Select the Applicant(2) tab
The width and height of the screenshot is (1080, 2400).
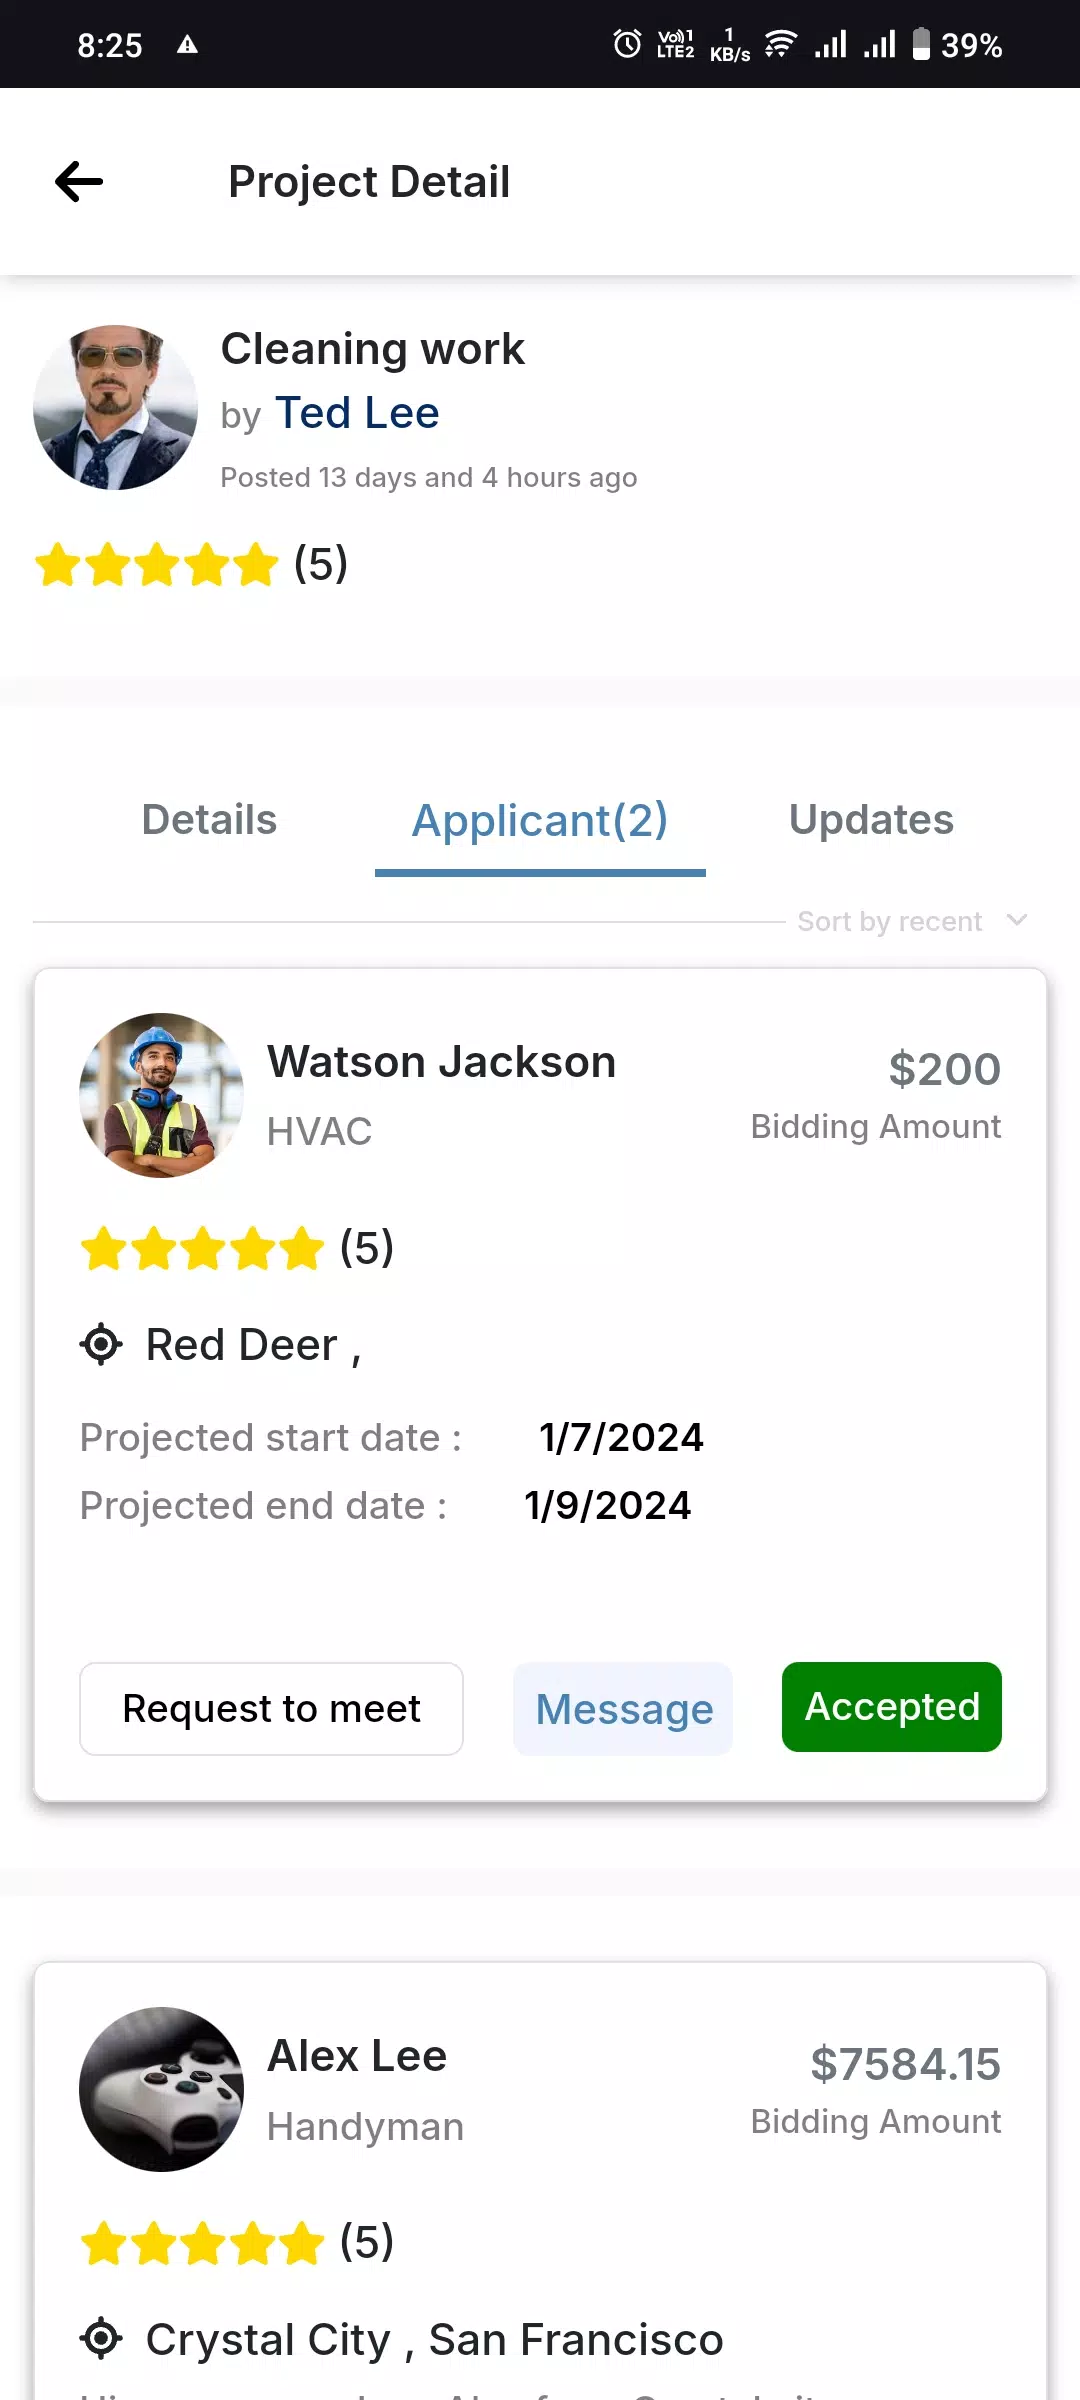[540, 821]
